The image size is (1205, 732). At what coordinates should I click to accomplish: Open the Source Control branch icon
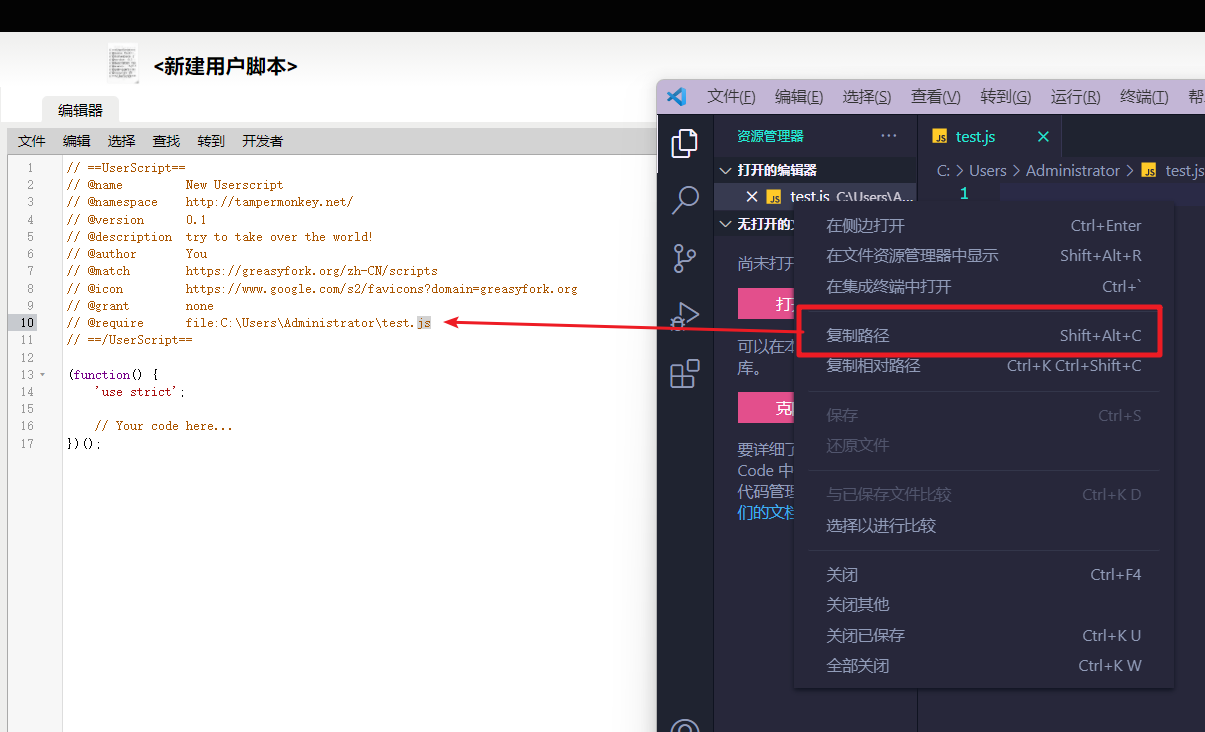coord(684,258)
